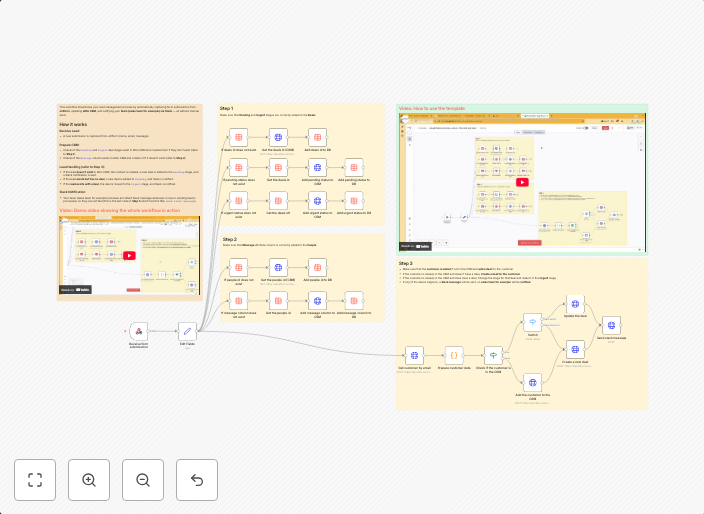Viewport: 704px width, 514px height.
Task: Click the reset zoom arrow button
Action: [x=197, y=480]
